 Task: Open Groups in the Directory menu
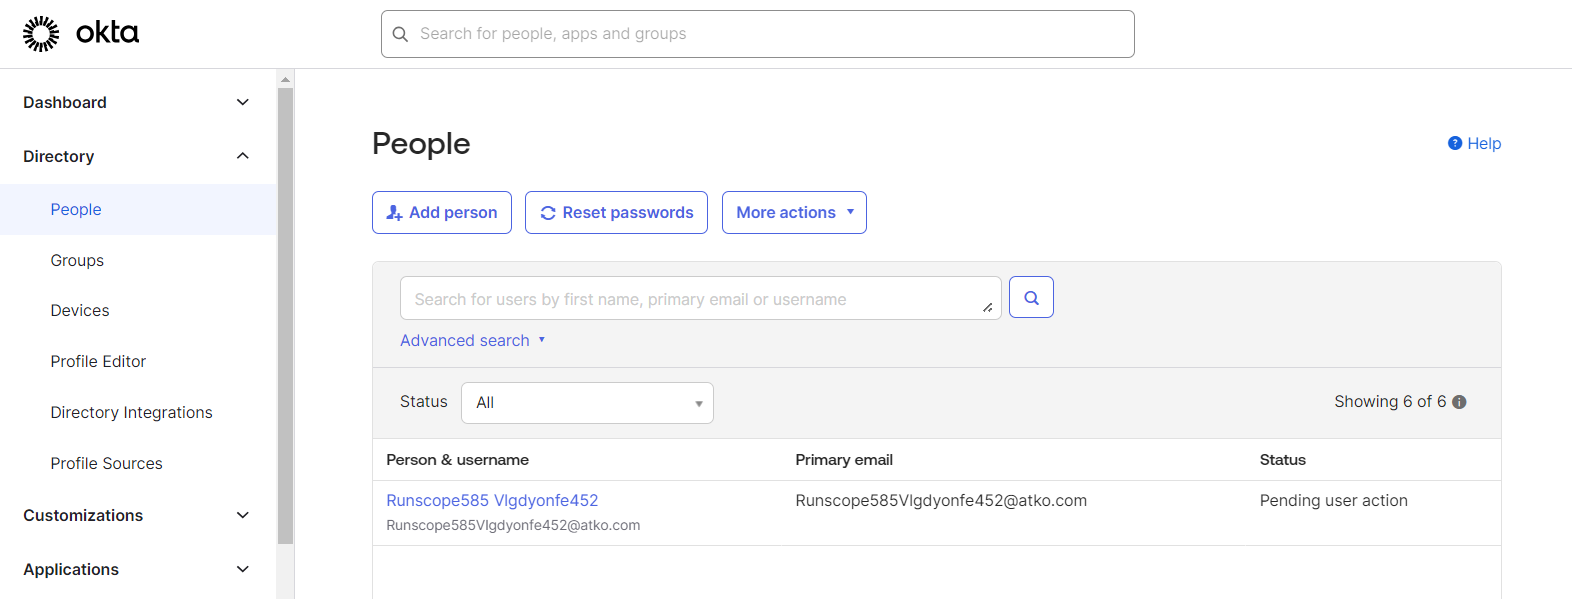pos(77,260)
